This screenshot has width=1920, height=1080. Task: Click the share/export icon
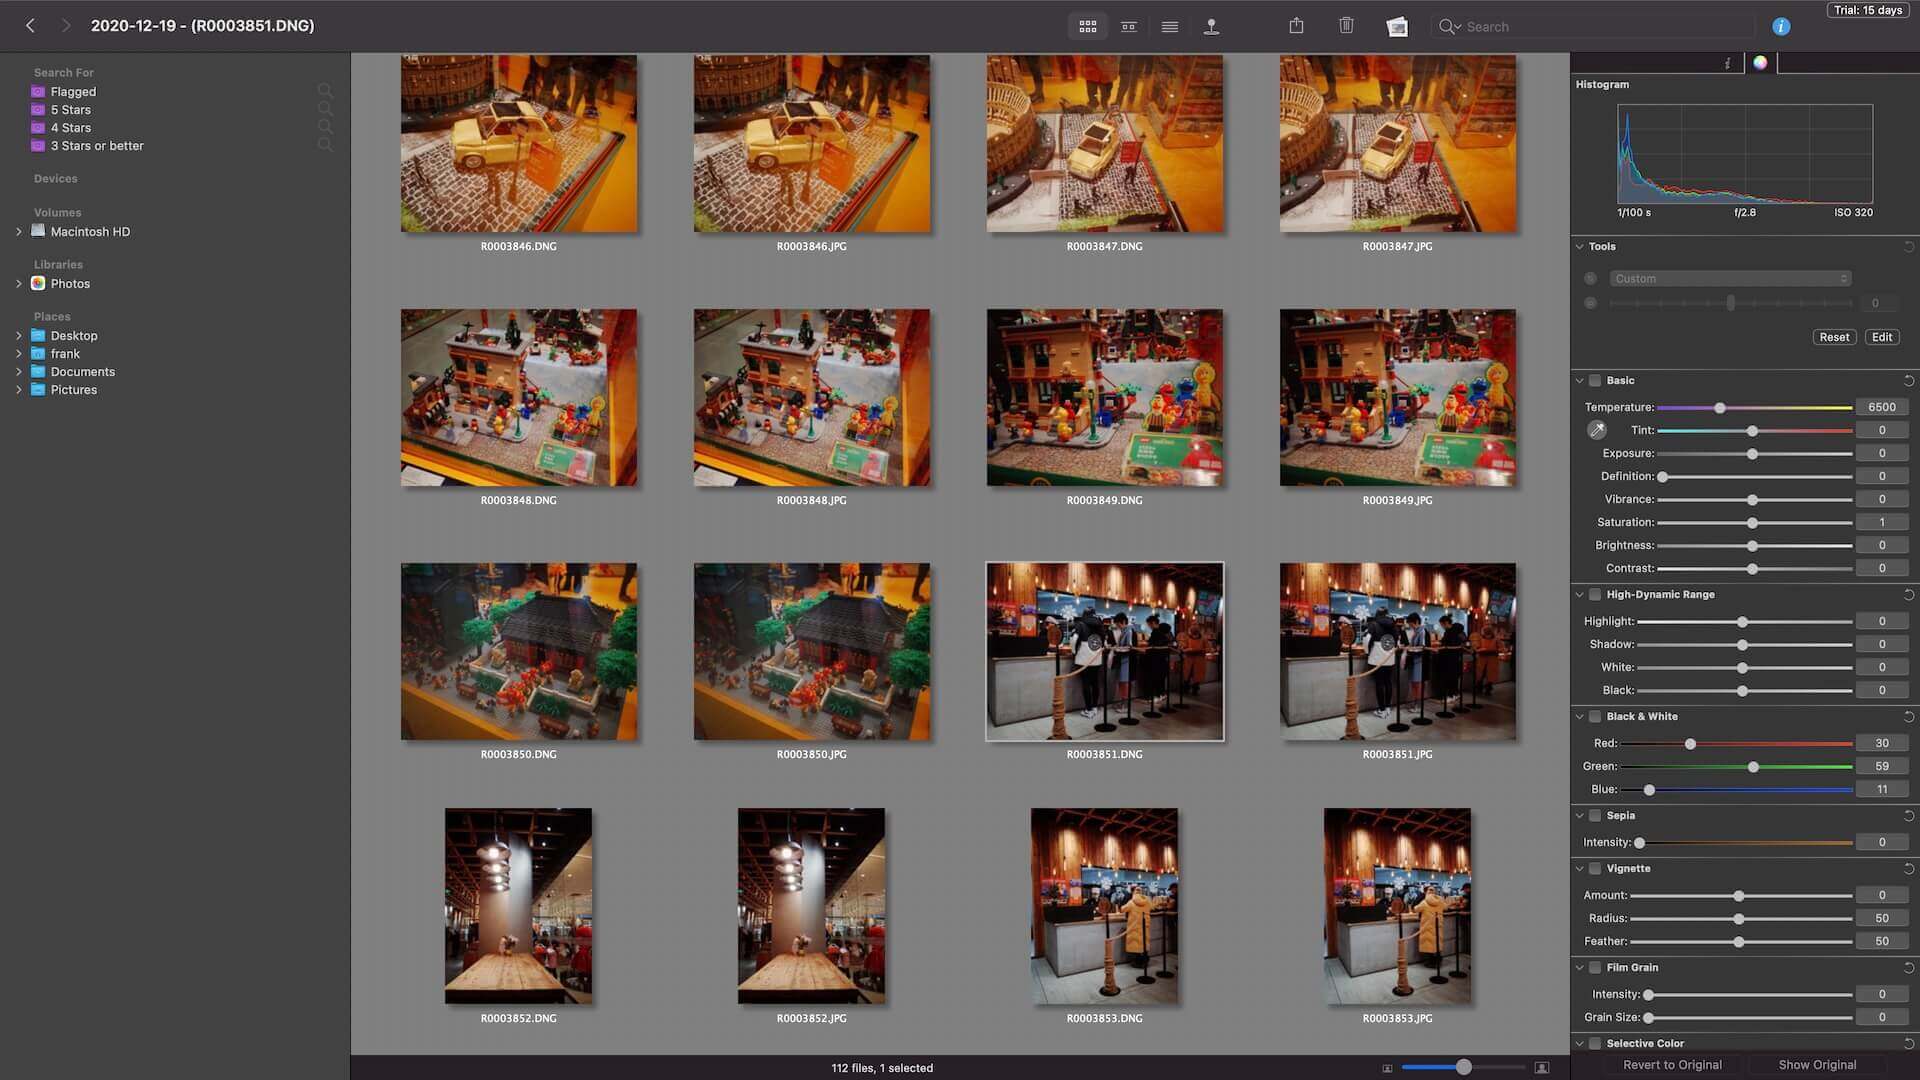pos(1295,26)
